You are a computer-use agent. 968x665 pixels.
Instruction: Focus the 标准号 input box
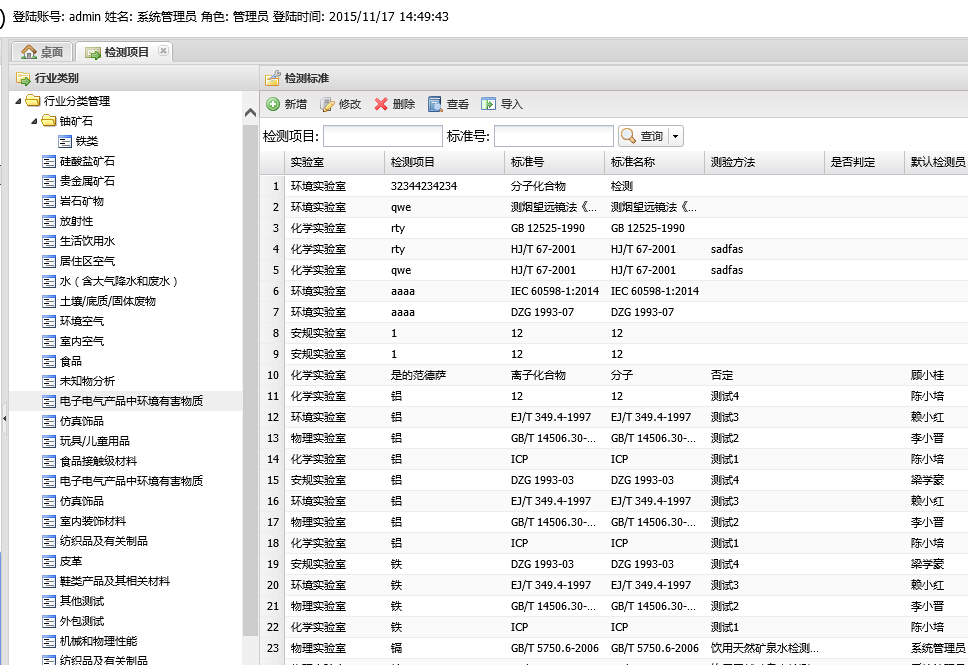(553, 136)
